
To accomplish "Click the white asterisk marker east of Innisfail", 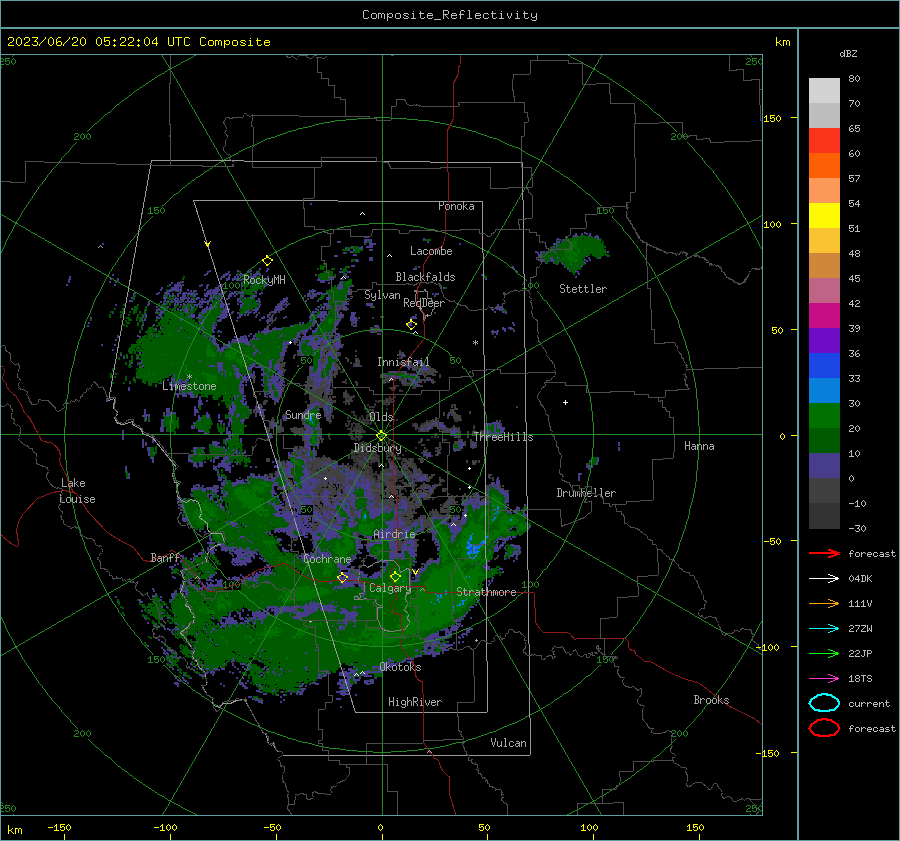I will point(475,343).
